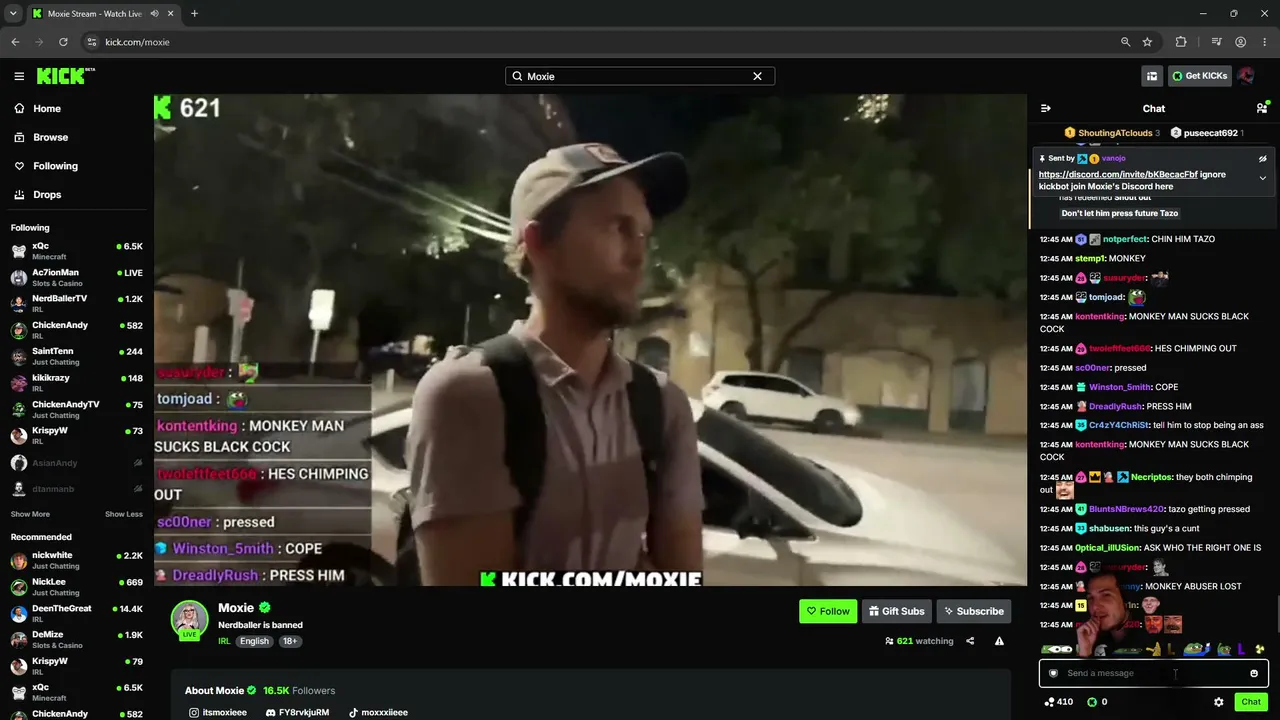Image resolution: width=1280 pixels, height=720 pixels.
Task: Open the browser tab search dropdown
Action: pos(13,14)
